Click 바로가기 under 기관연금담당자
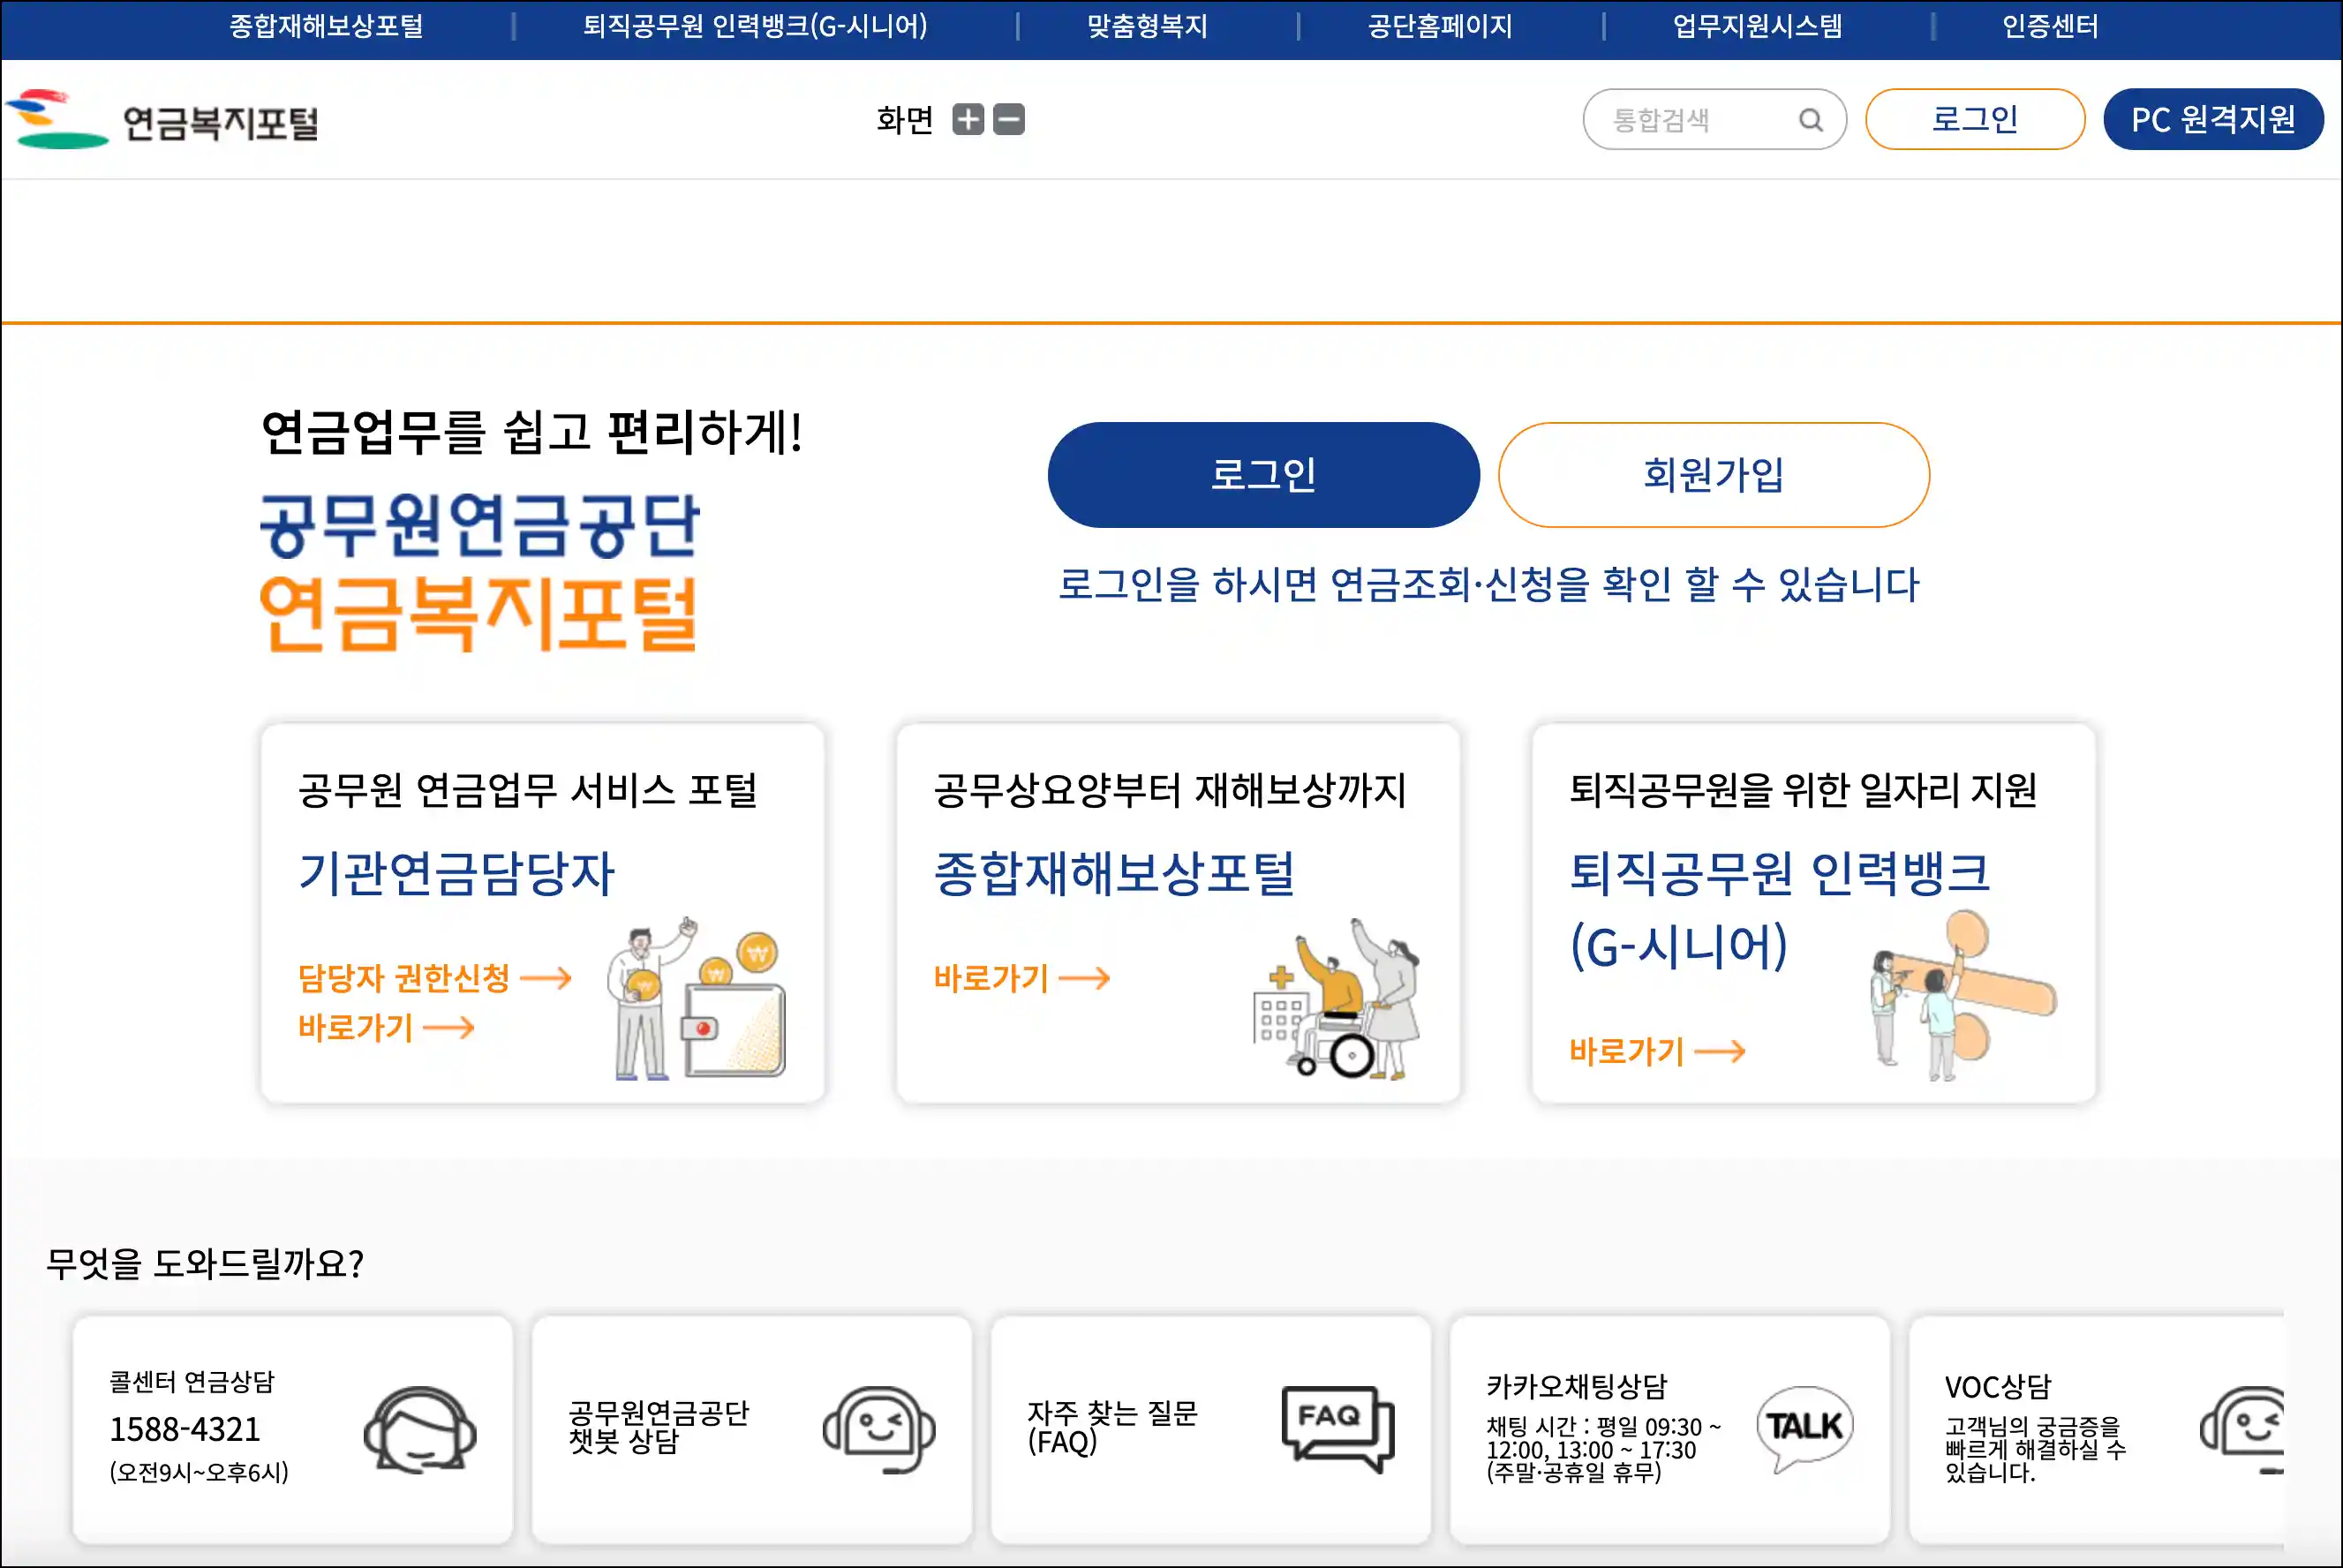This screenshot has height=1568, width=2343. 385,1028
